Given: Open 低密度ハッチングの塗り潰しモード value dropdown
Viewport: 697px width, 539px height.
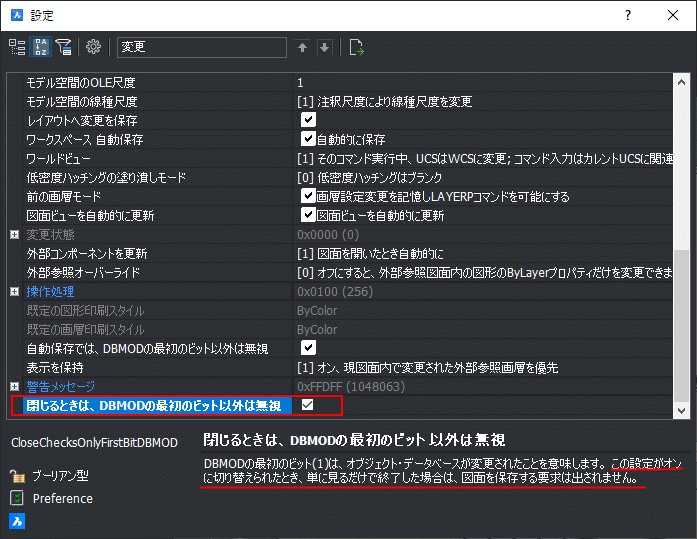Looking at the screenshot, I should [x=483, y=177].
